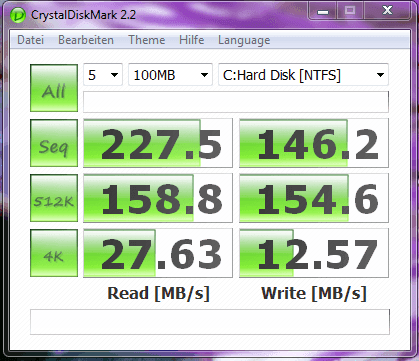Open the Hilfe menu
Viewport: 419px width, 361px height.
click(x=192, y=40)
